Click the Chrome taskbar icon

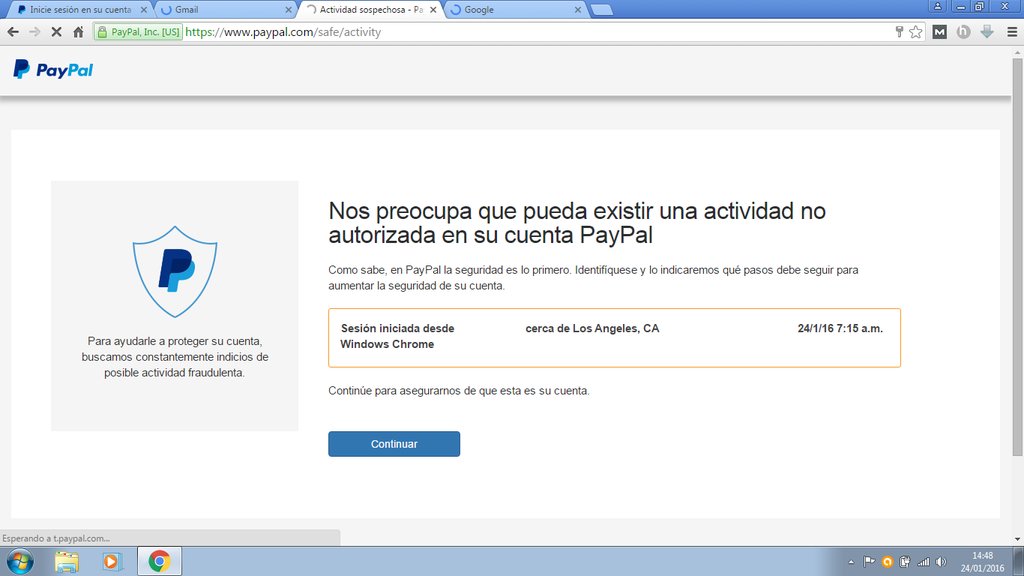(159, 562)
